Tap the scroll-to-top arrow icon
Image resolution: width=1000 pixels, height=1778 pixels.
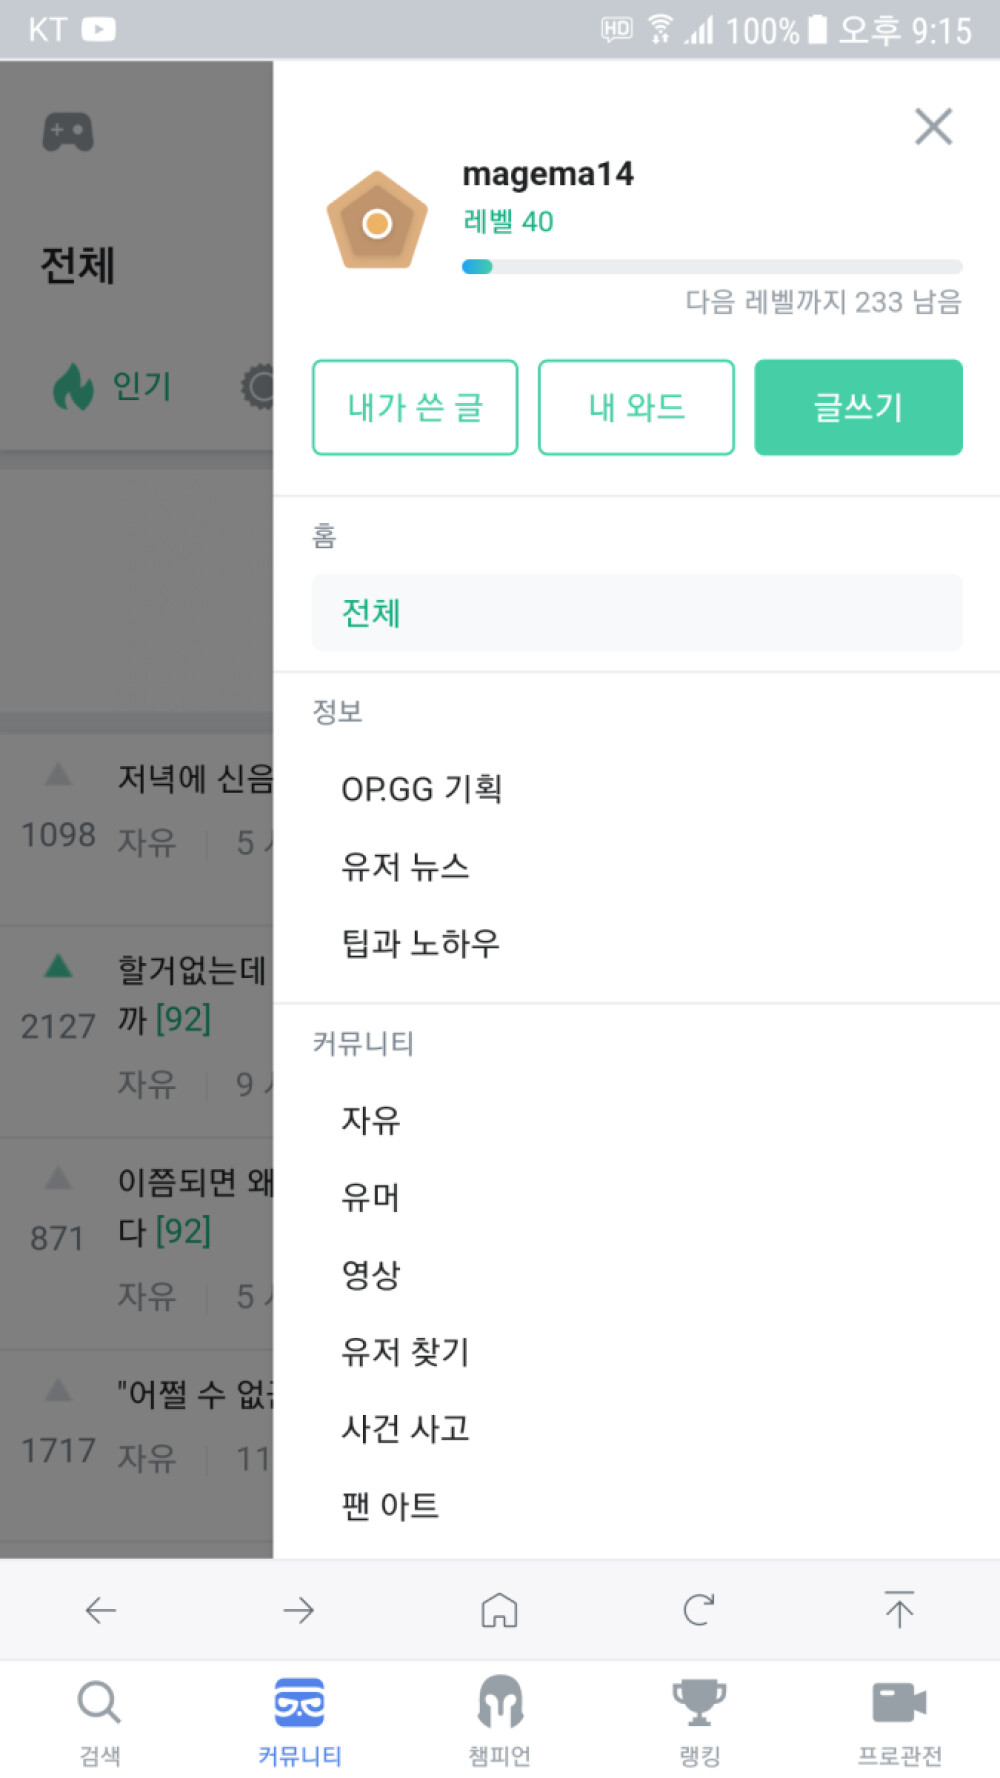pyautogui.click(x=899, y=1609)
